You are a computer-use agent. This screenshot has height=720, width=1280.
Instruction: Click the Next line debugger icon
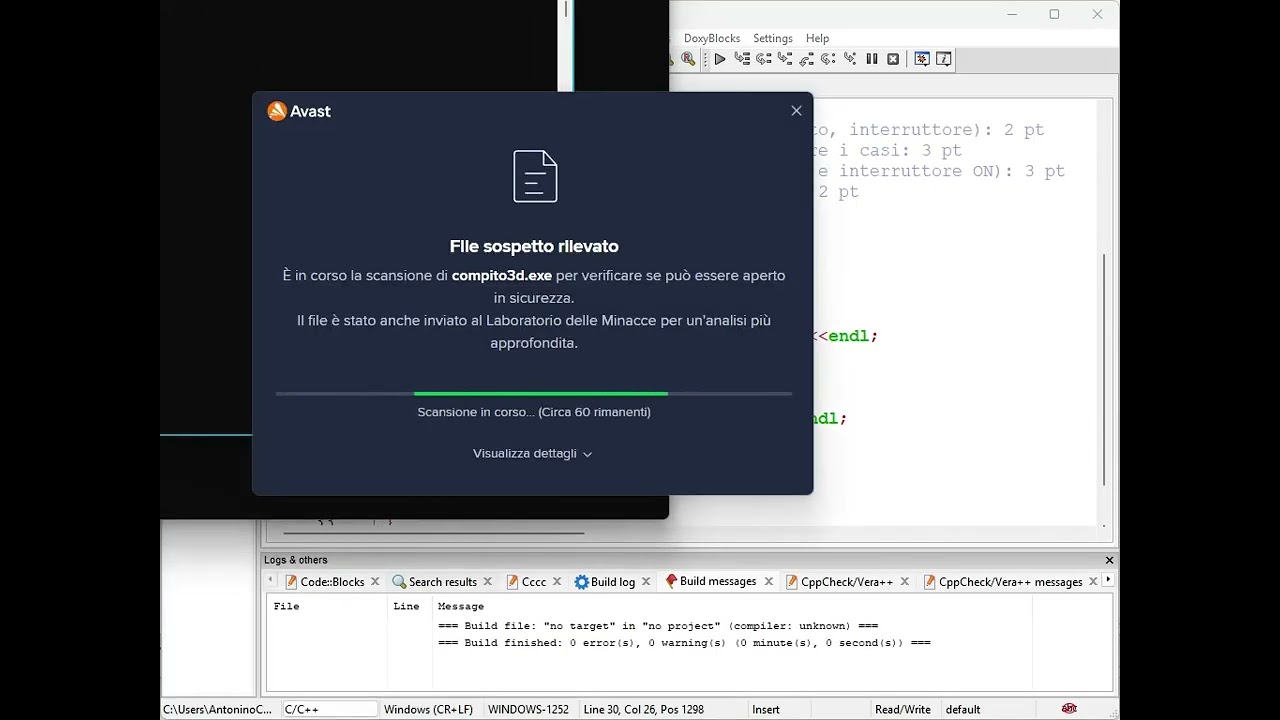pyautogui.click(x=763, y=59)
